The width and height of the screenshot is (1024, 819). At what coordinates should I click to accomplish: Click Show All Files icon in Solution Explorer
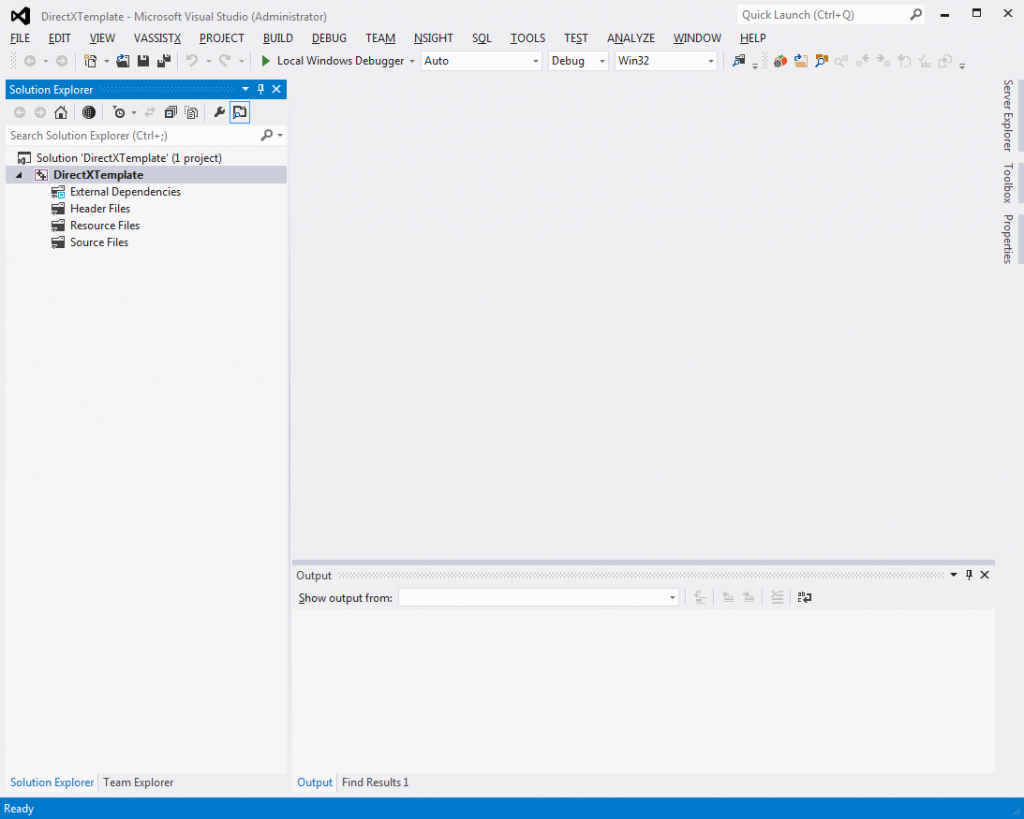tap(191, 112)
